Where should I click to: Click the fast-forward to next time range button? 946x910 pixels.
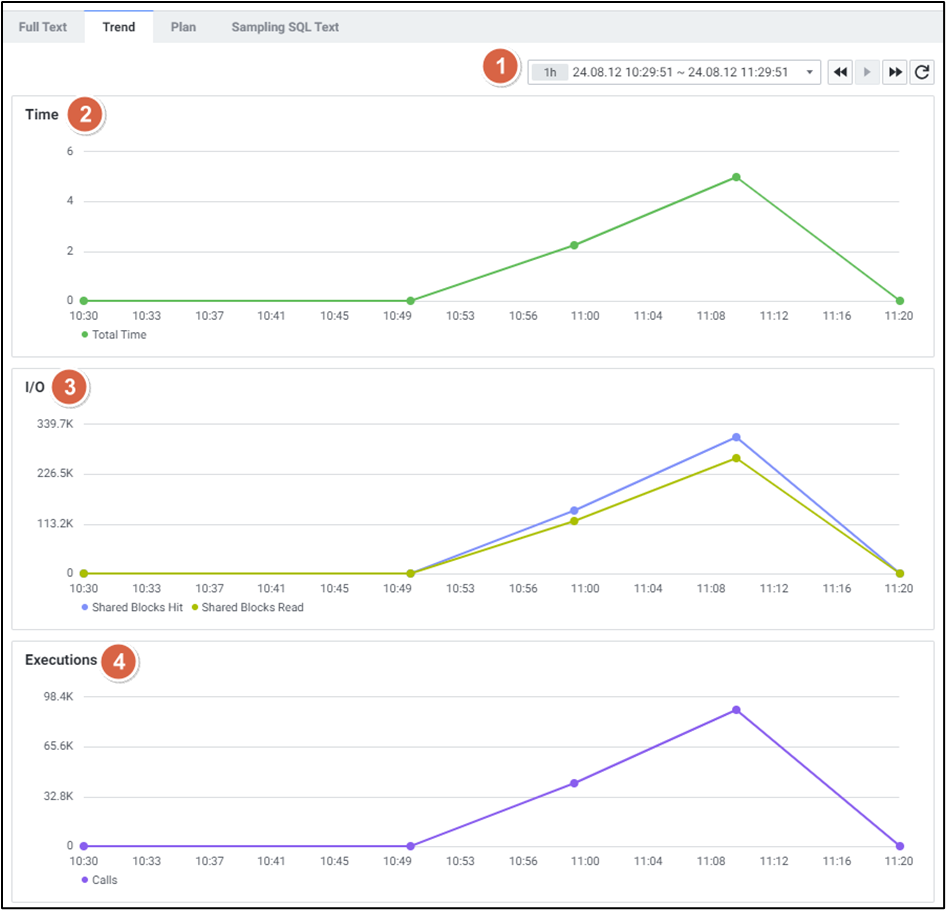[x=894, y=73]
